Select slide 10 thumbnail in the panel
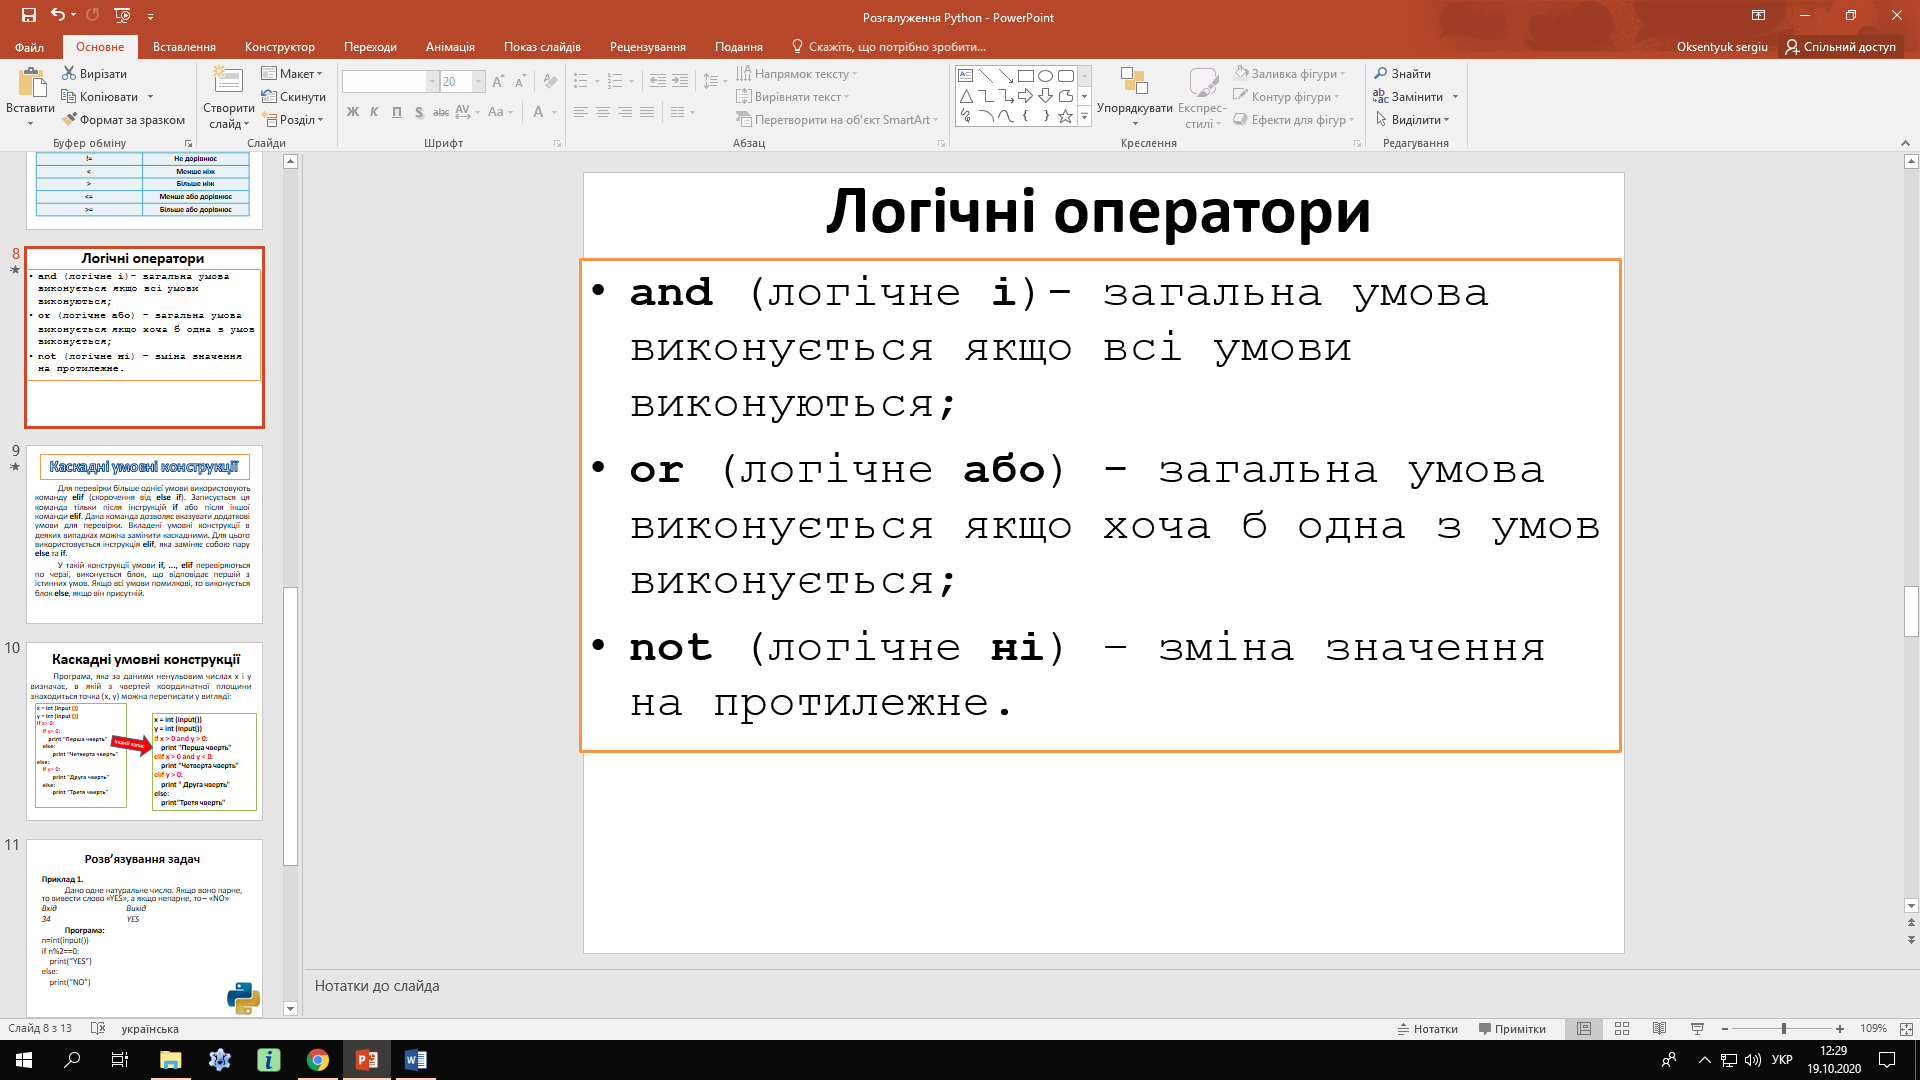Screen dimensions: 1920x1080 pos(144,723)
